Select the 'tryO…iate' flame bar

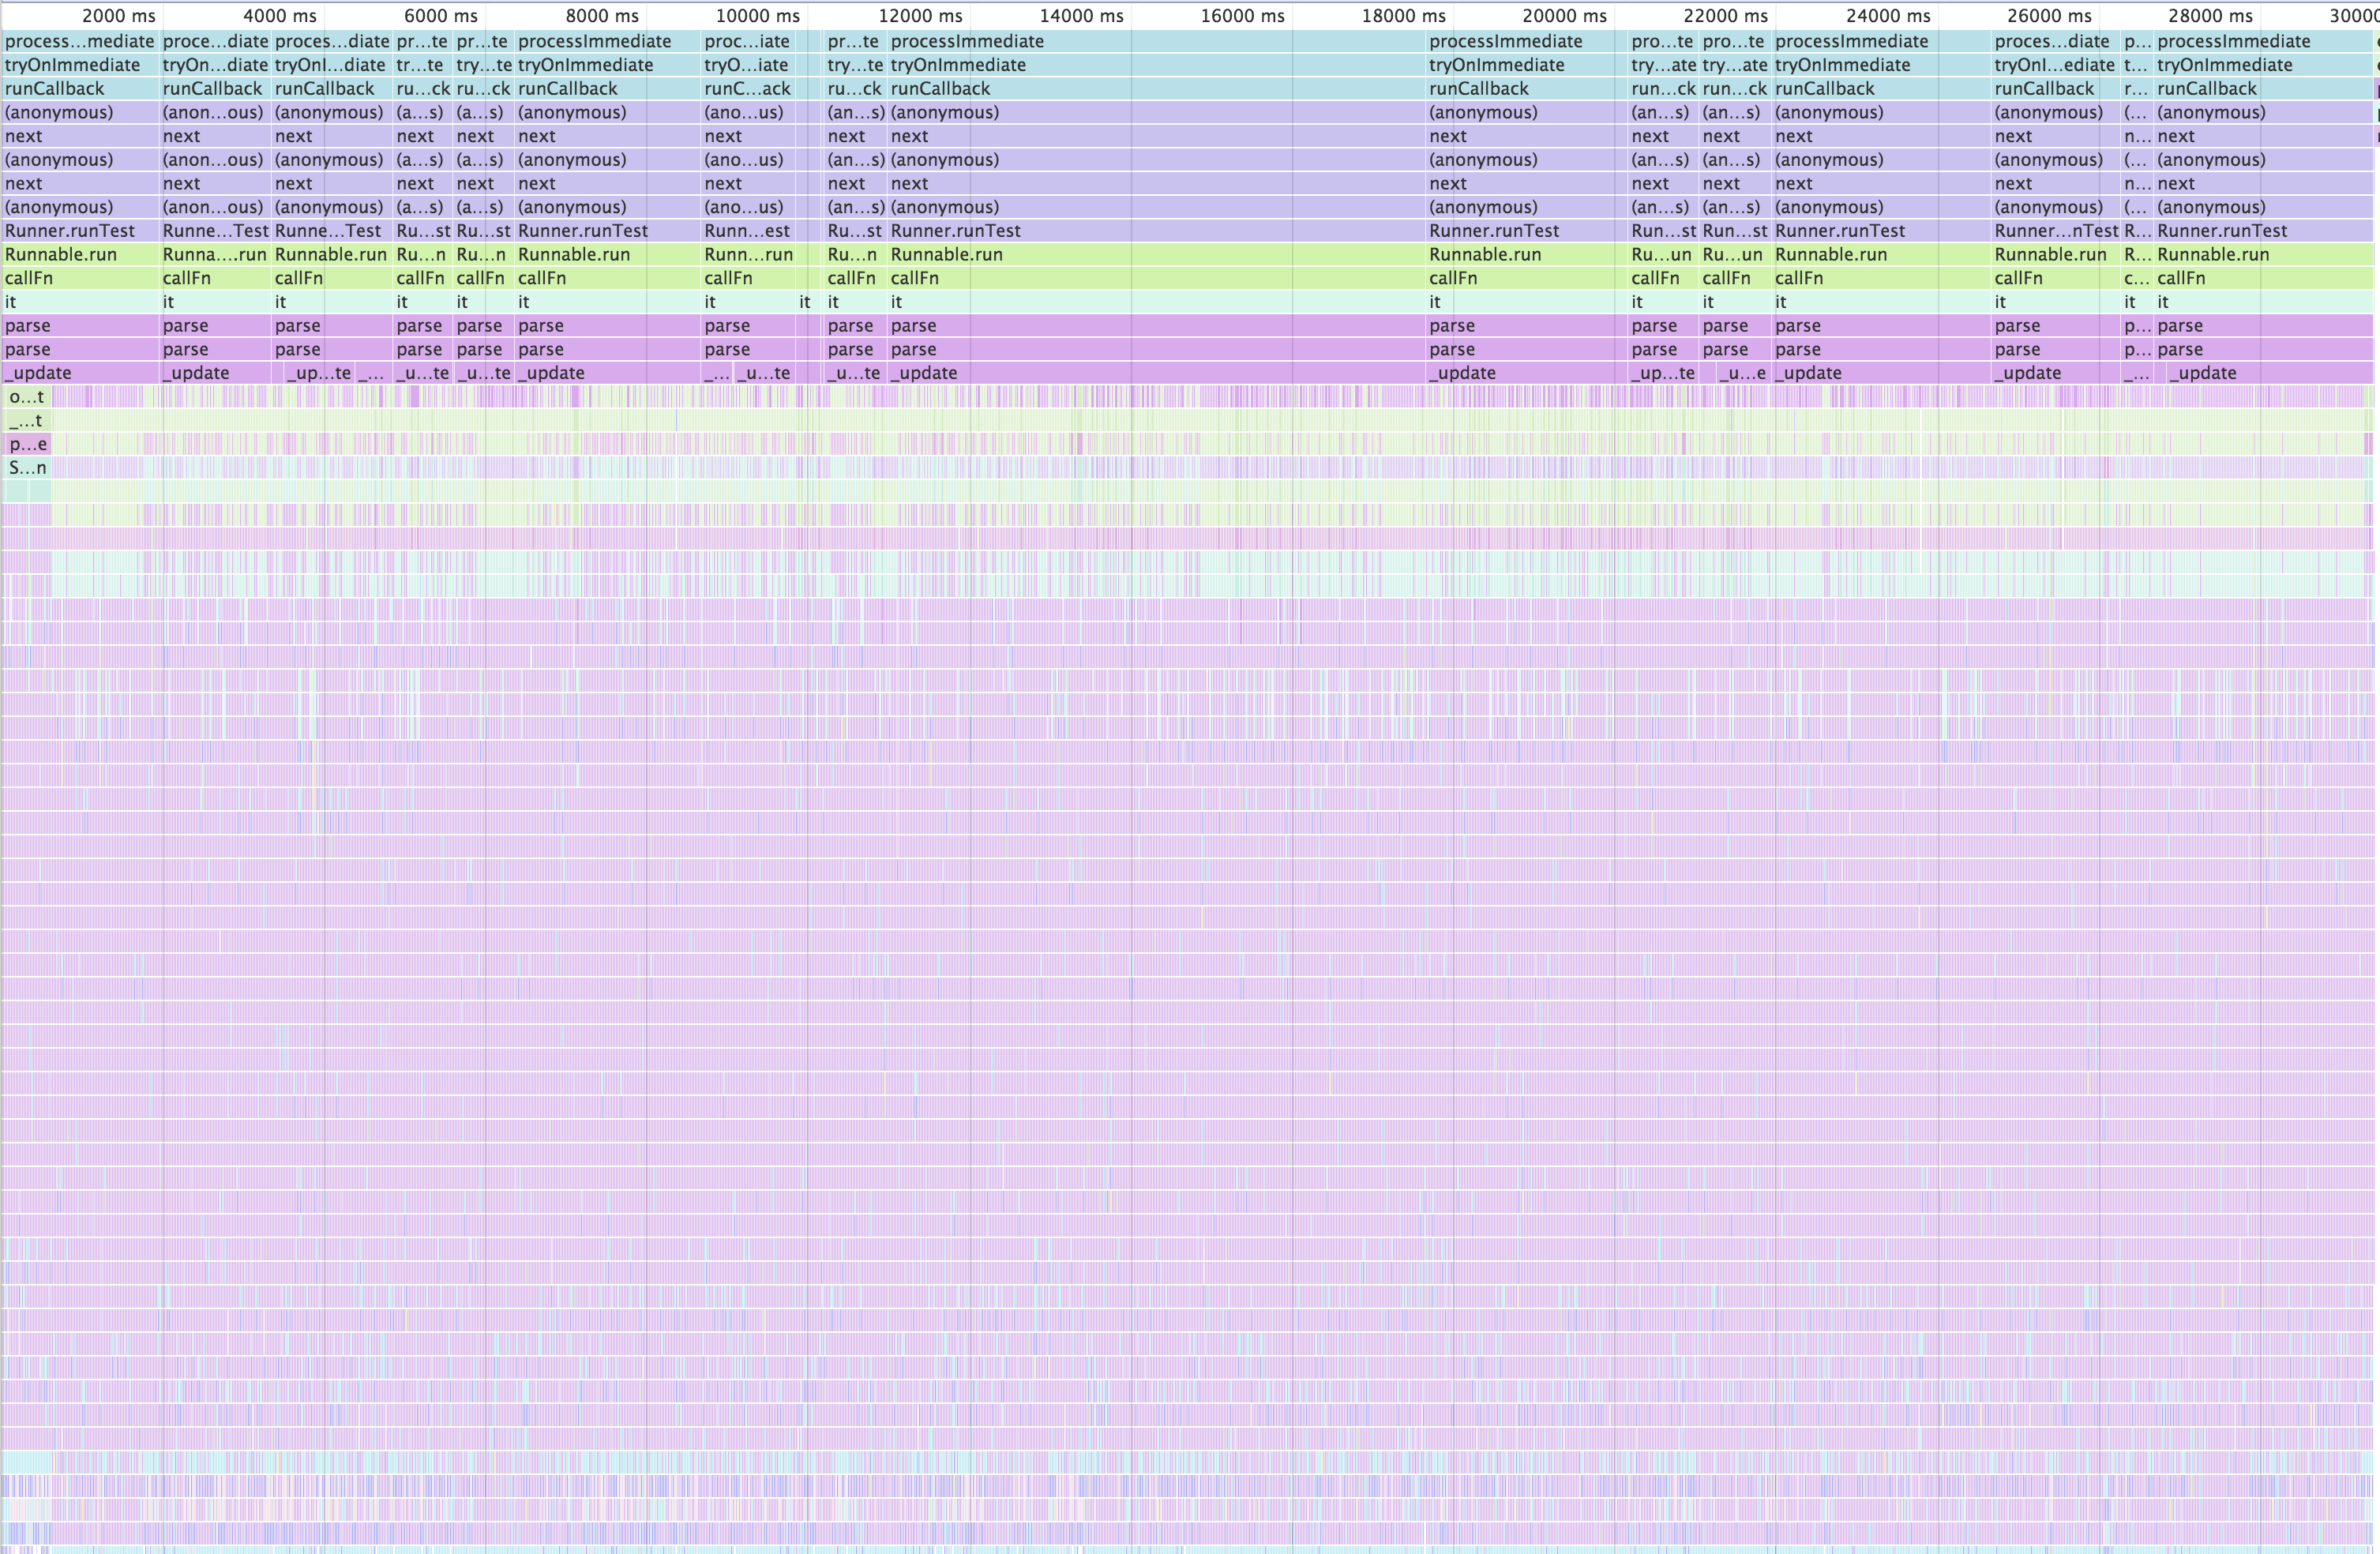click(747, 65)
